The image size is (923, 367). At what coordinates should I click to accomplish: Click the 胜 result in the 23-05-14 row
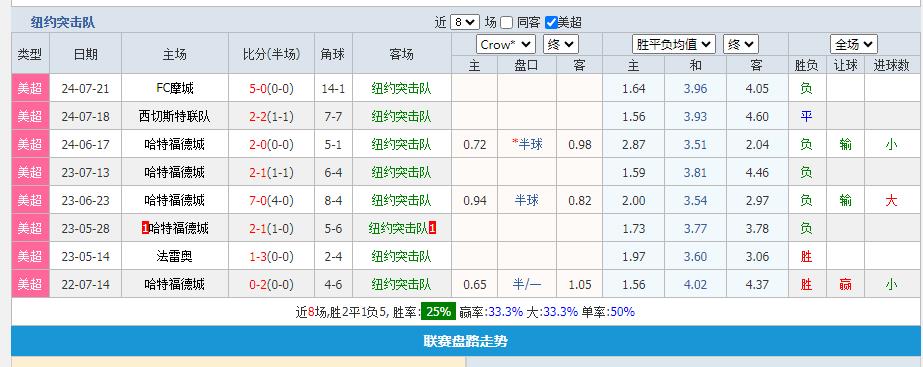pos(806,256)
